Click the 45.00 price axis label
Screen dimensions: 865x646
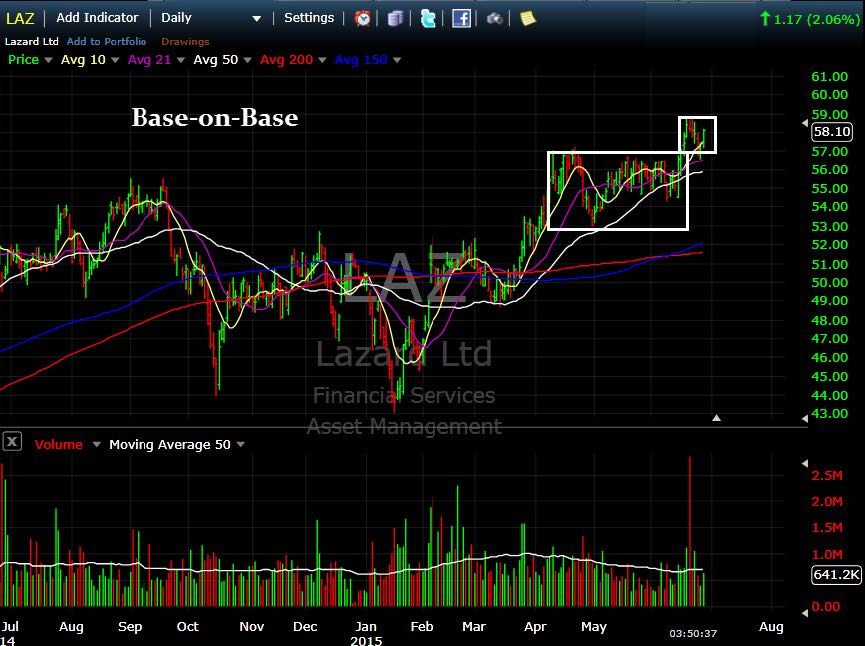(x=829, y=376)
